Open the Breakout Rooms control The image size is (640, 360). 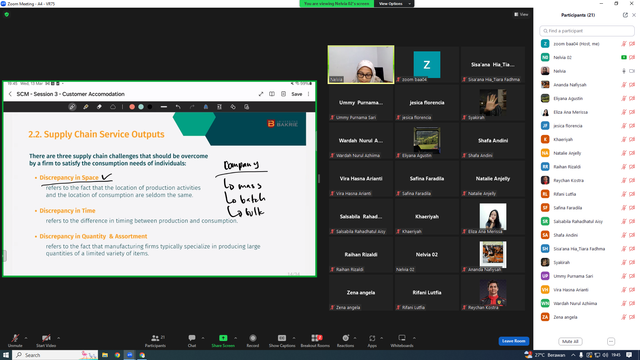click(x=315, y=340)
